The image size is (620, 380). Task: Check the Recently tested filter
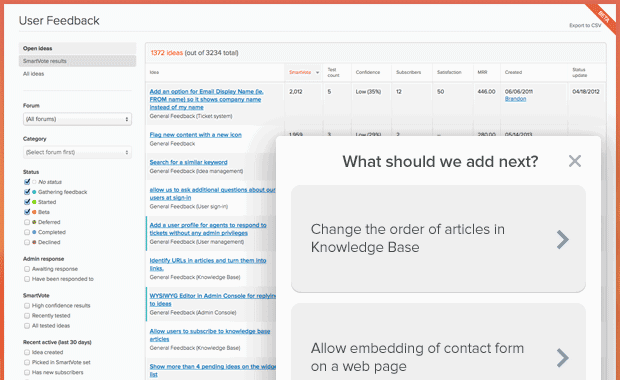(27, 316)
